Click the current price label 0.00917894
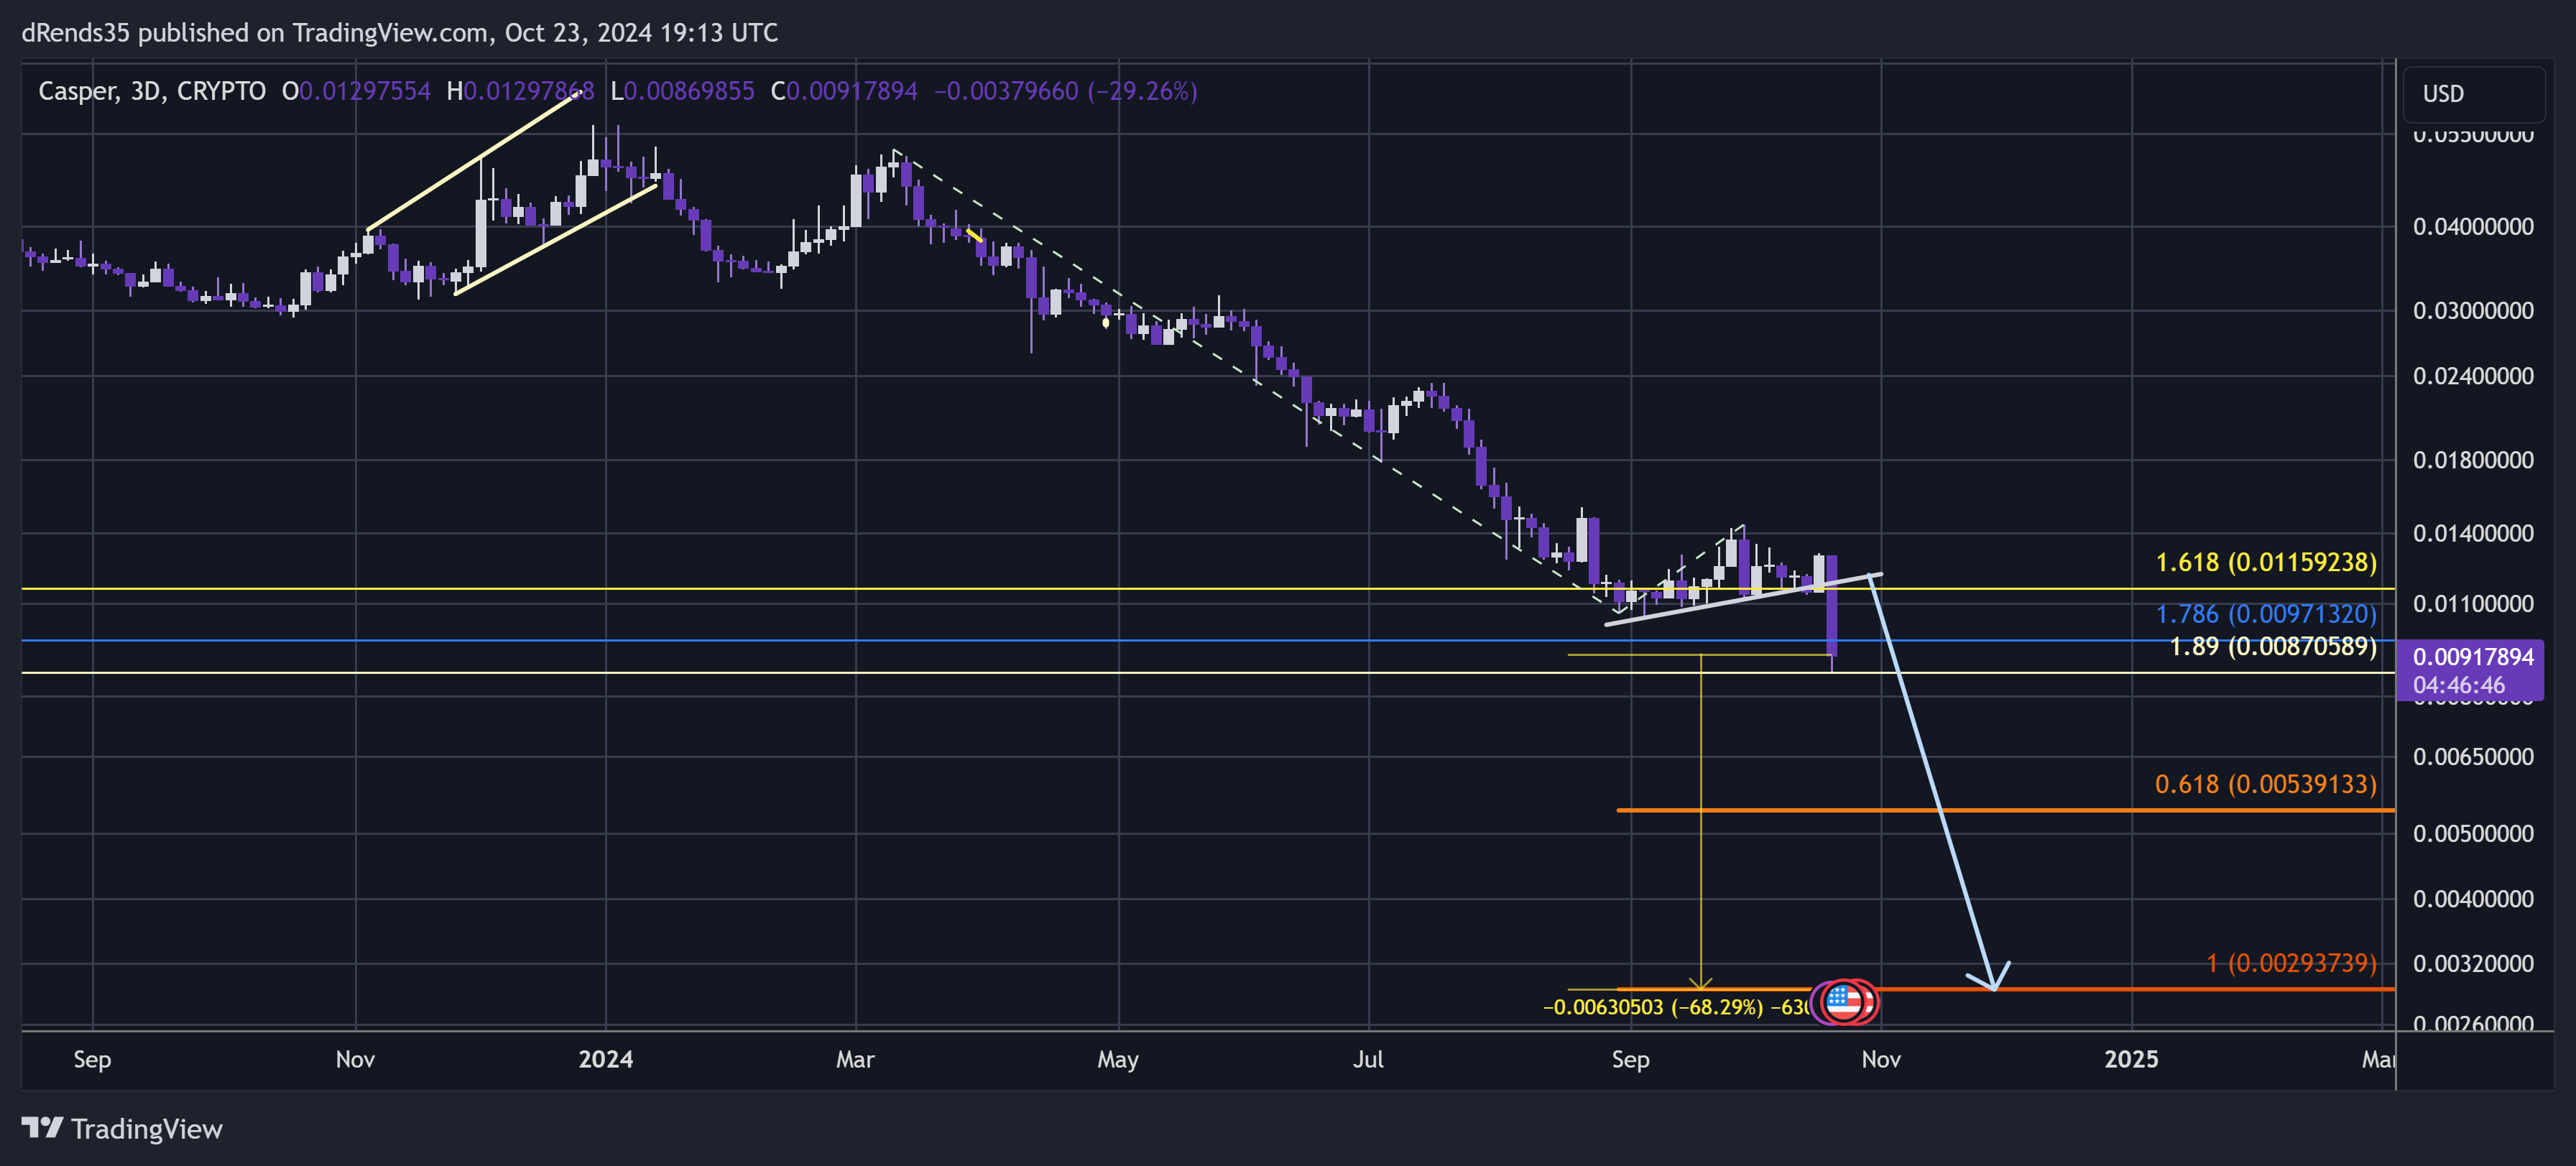This screenshot has width=2576, height=1166. click(2472, 657)
